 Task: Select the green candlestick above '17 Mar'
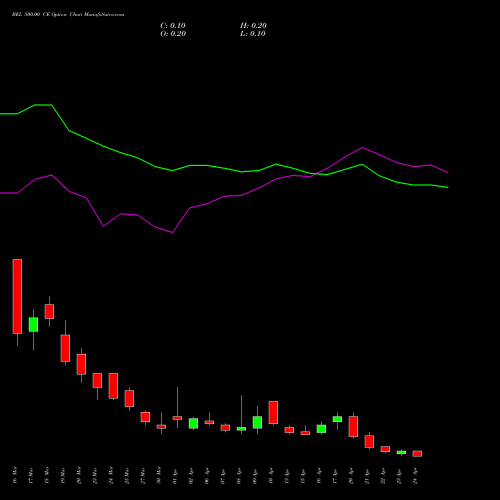pyautogui.click(x=33, y=324)
